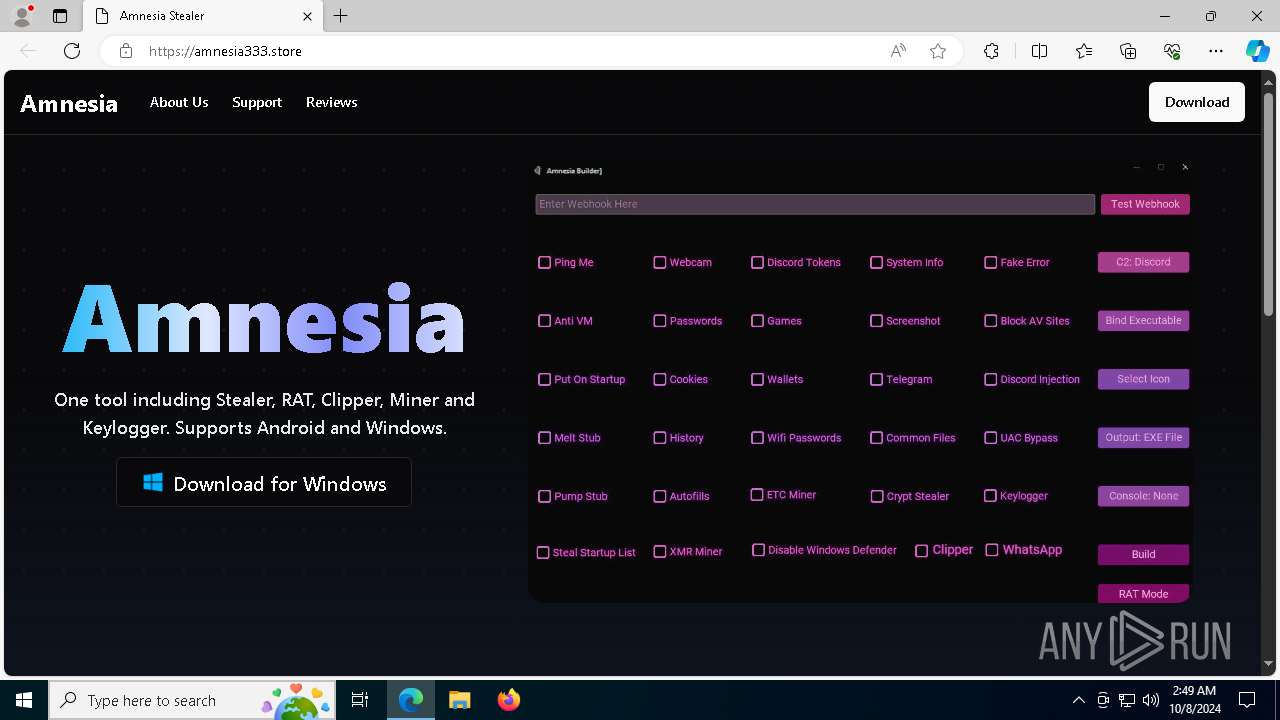1280x720 pixels.
Task: Open the Favorites list icon
Action: click(1084, 51)
